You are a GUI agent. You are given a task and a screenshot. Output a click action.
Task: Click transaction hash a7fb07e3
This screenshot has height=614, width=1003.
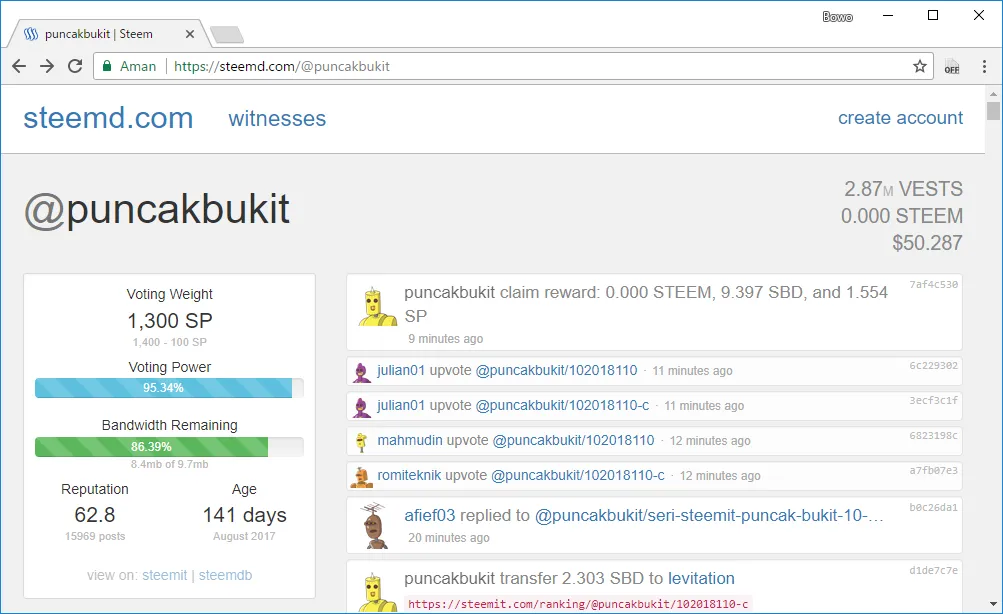933,471
